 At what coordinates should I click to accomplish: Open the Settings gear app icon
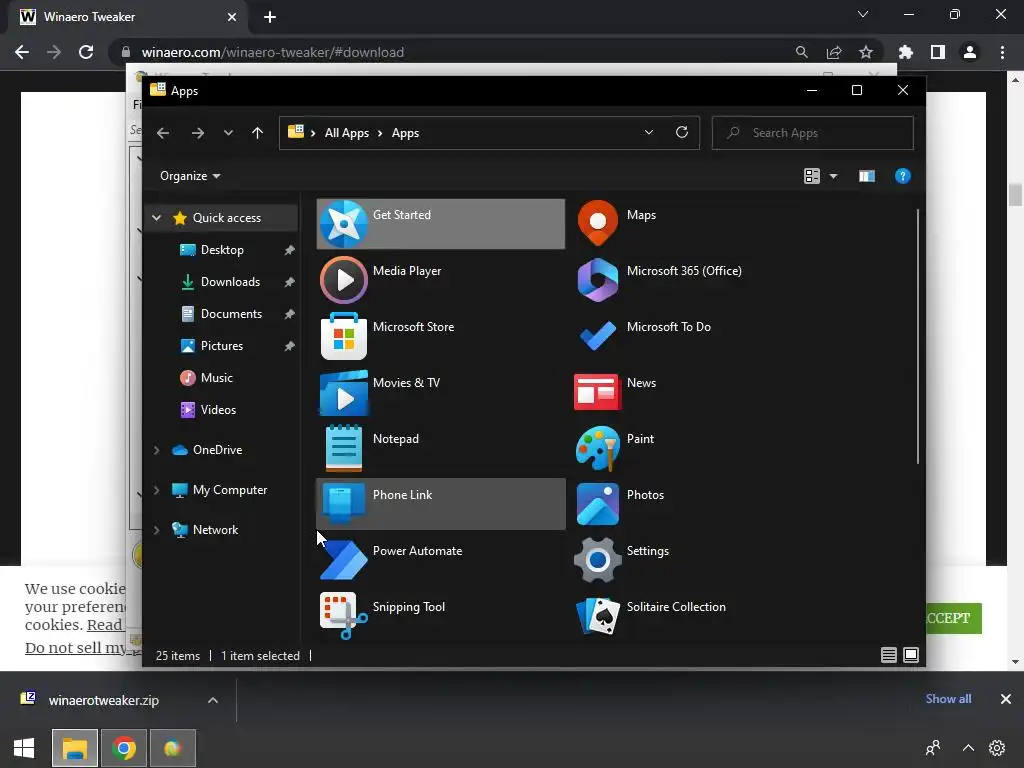pos(598,560)
